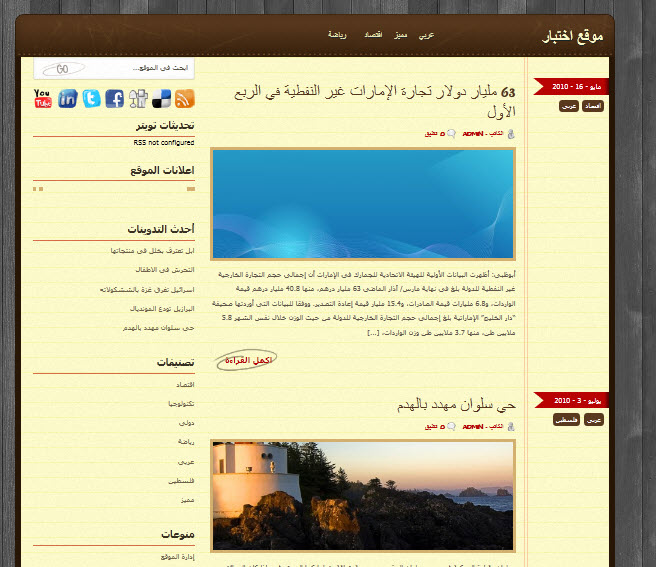Viewport: 656px width, 567px height.
Task: Click عربي tag under 3 يوليو date
Action: (x=594, y=419)
